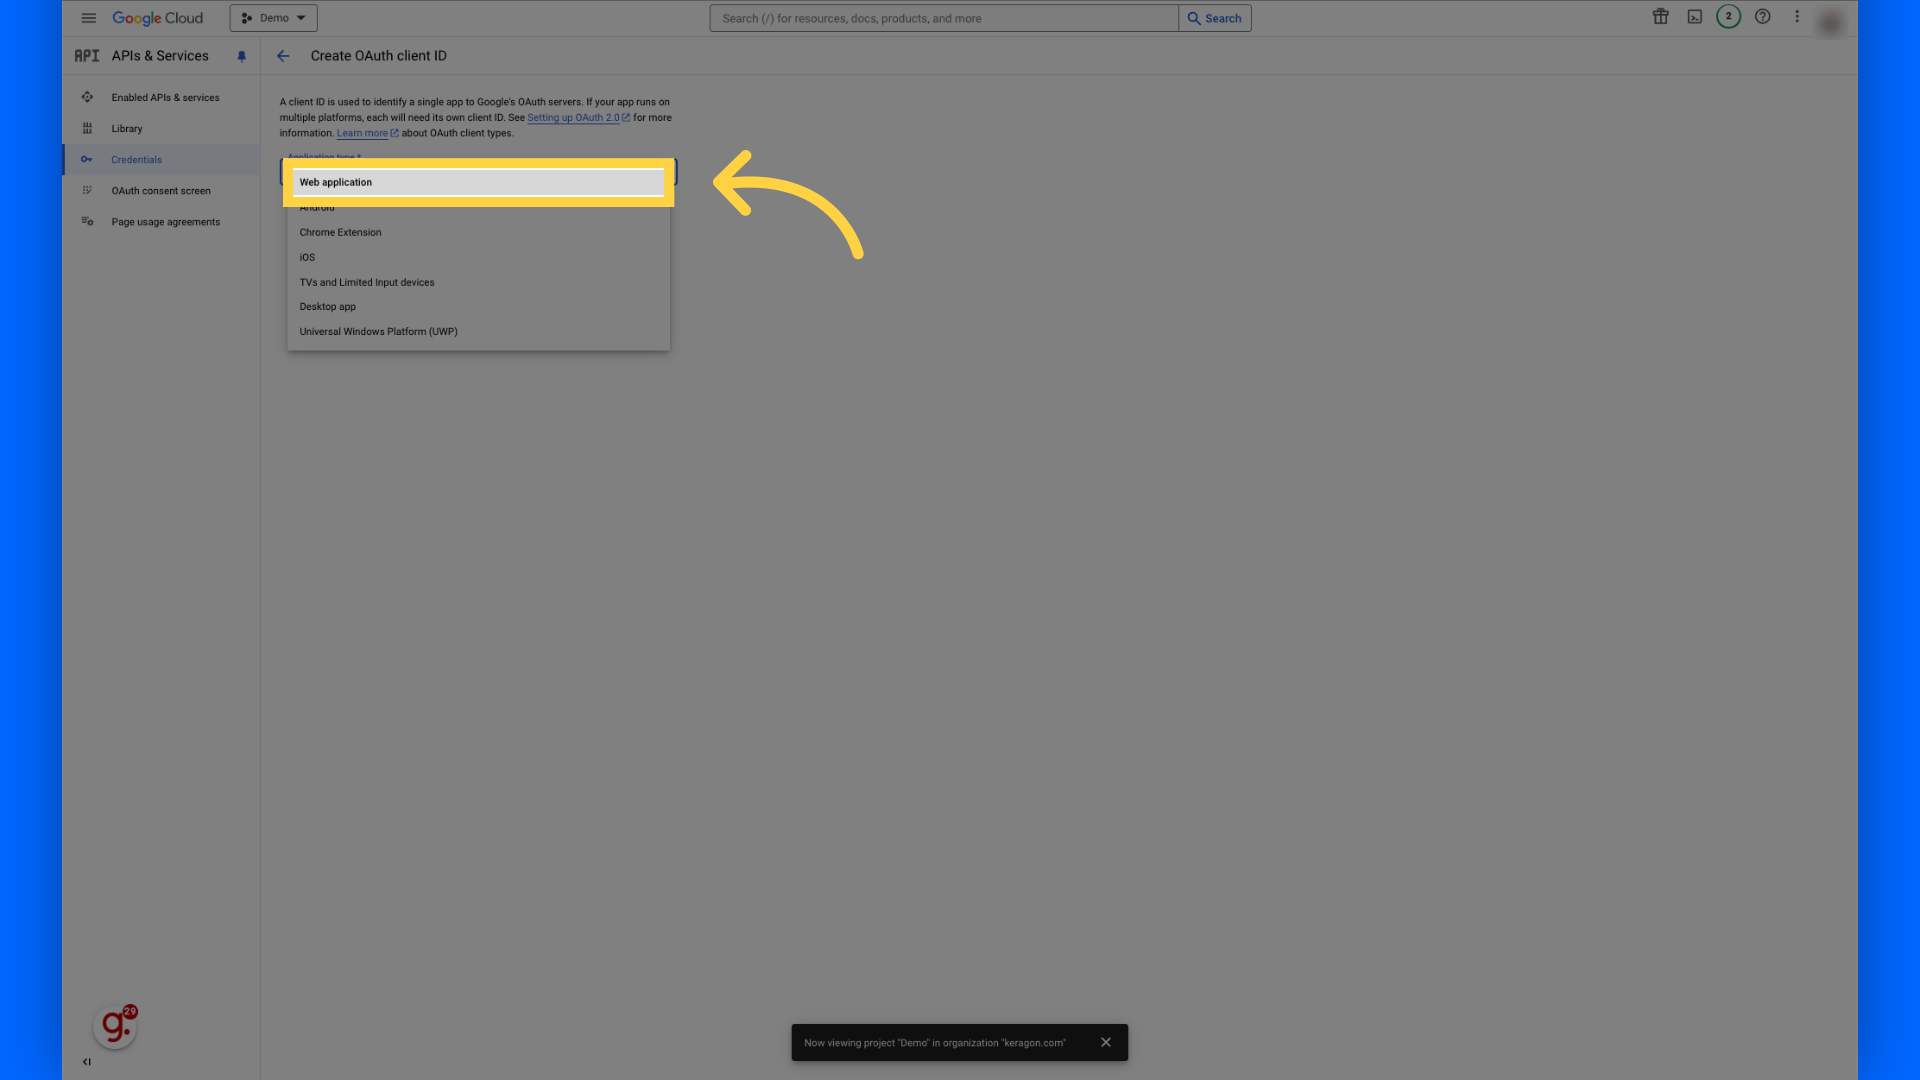Select the Credentials key icon
Screen dimensions: 1920x1080
click(88, 159)
